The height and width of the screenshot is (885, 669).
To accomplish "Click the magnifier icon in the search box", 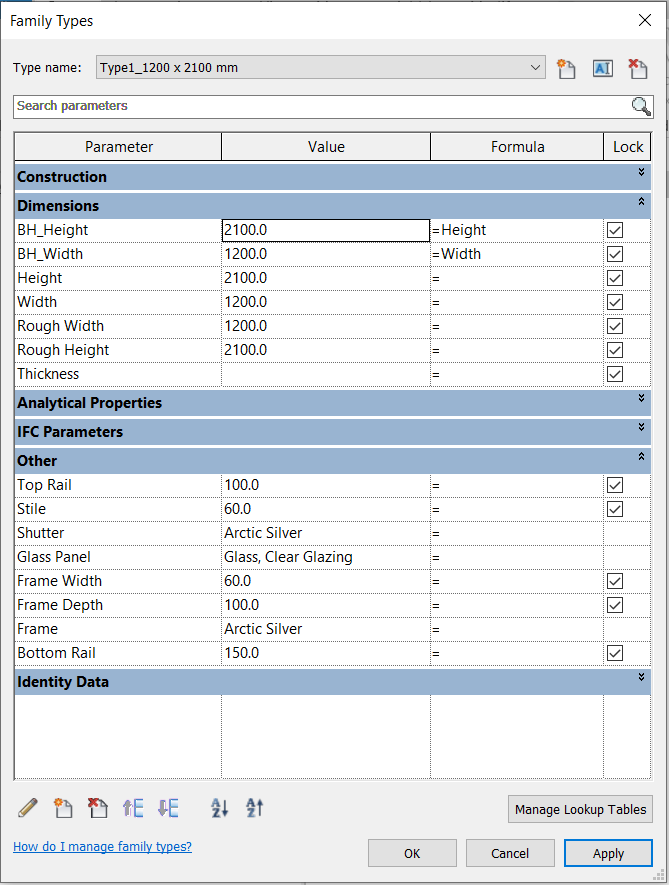I will 640,107.
